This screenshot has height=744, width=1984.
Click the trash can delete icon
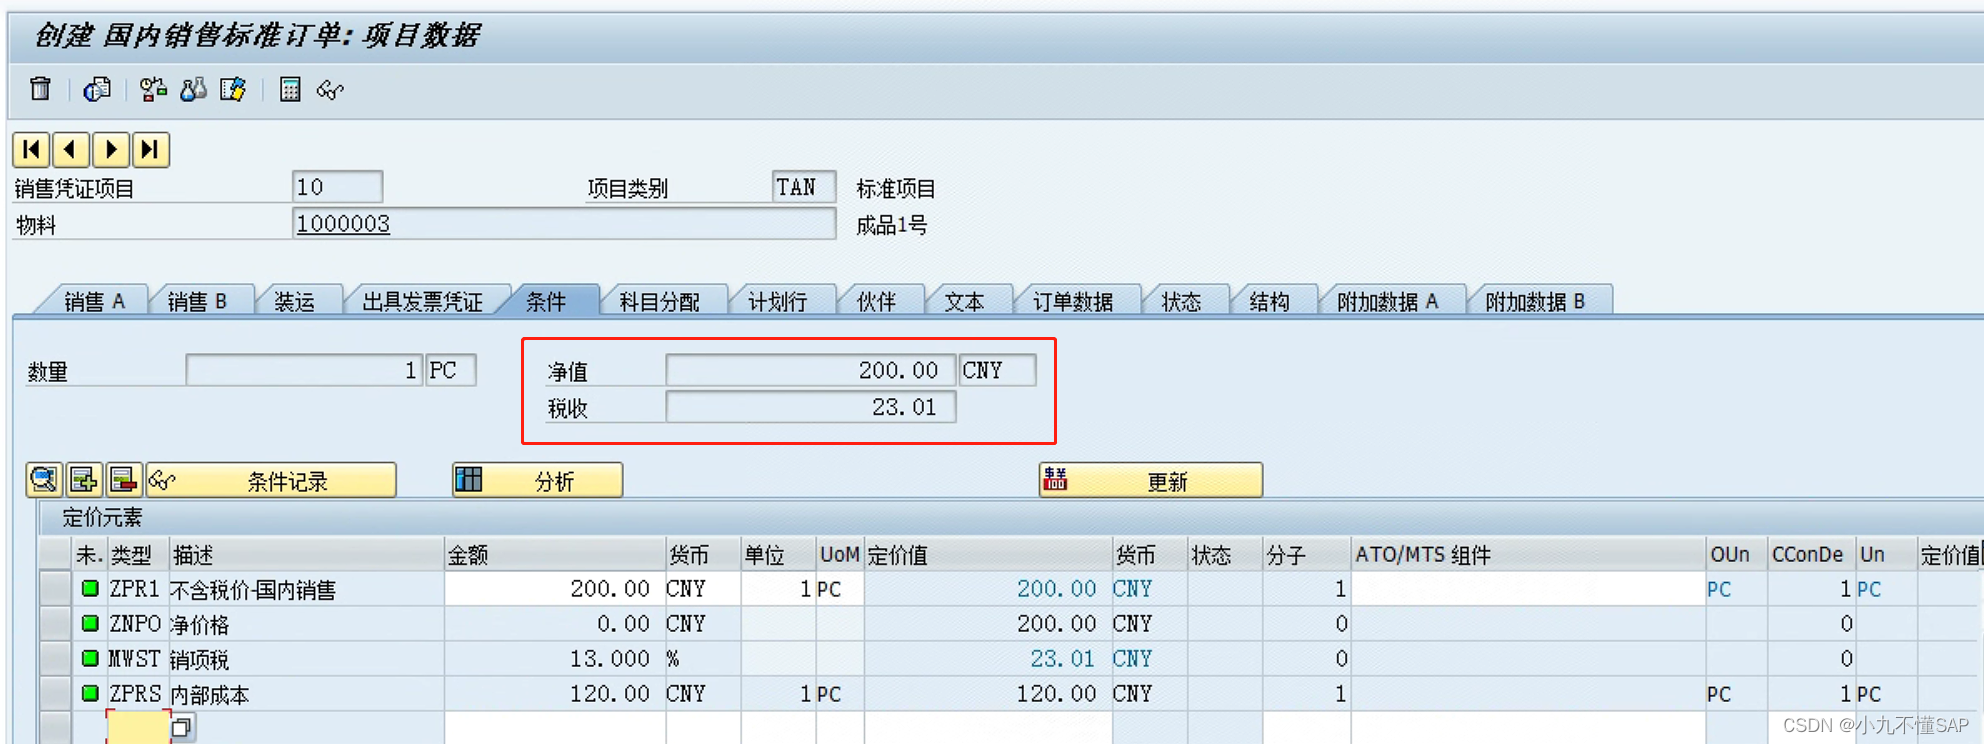pyautogui.click(x=40, y=89)
